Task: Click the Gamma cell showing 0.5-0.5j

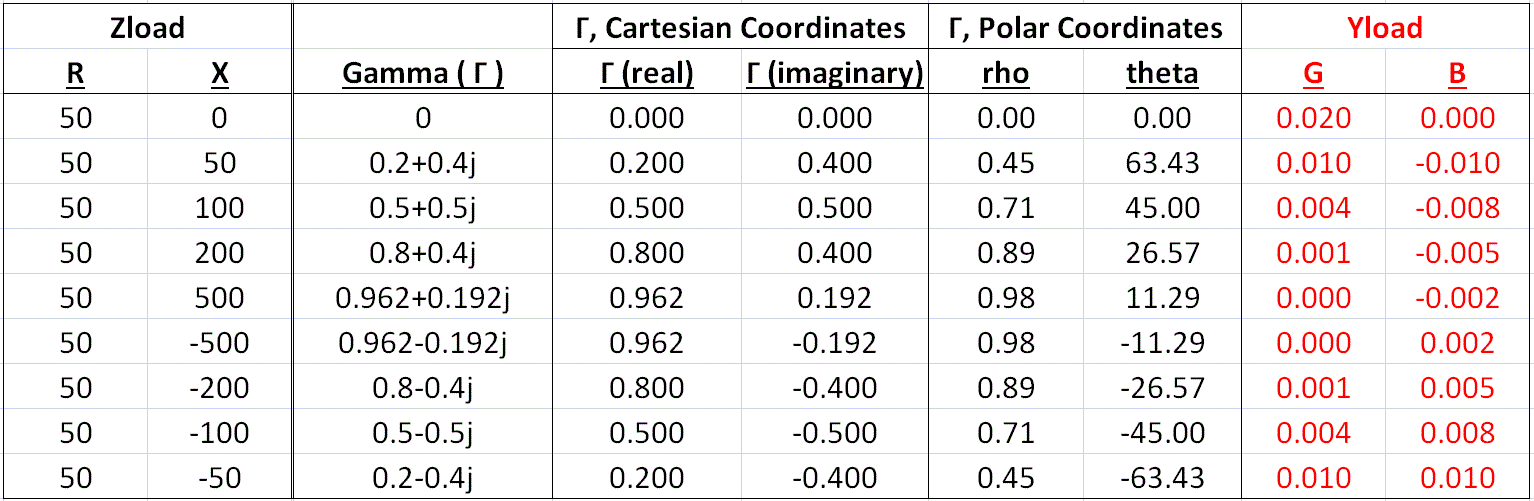Action: point(422,433)
